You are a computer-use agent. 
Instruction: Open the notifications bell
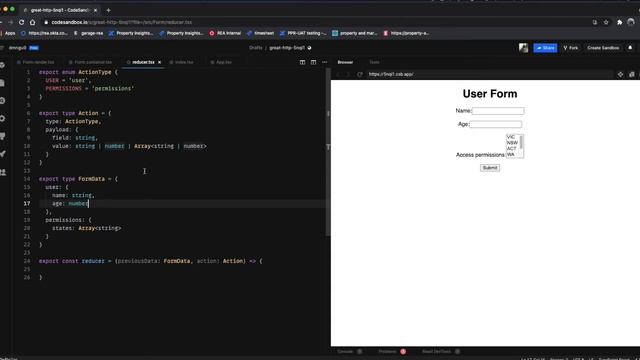pyautogui.click(x=630, y=48)
